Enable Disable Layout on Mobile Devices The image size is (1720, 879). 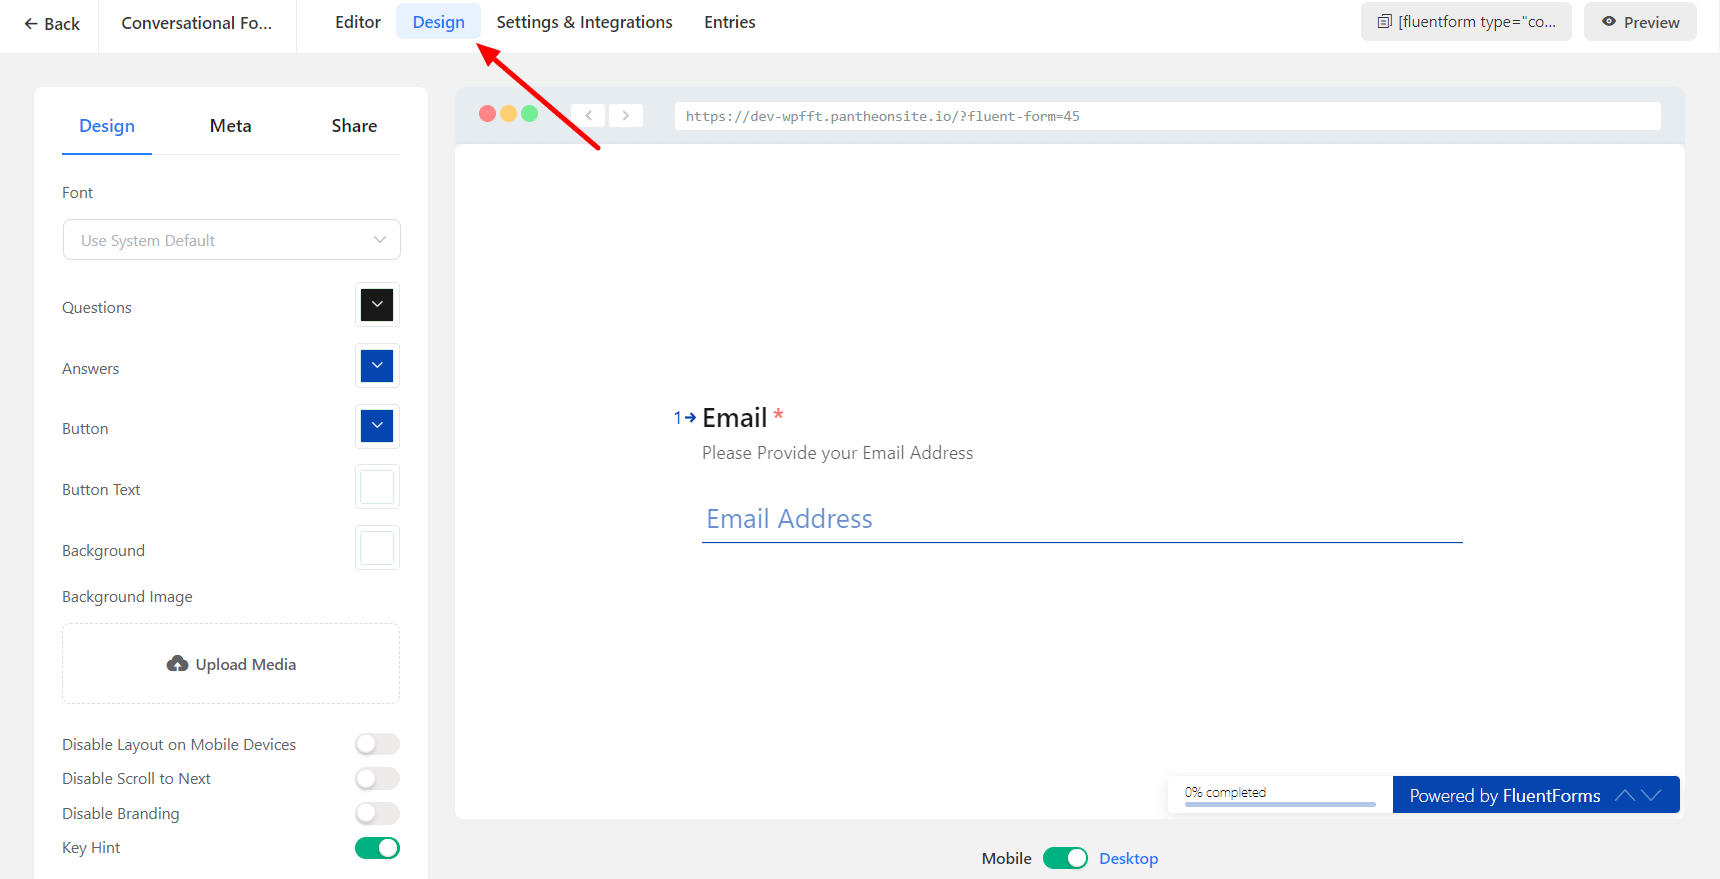(x=377, y=744)
